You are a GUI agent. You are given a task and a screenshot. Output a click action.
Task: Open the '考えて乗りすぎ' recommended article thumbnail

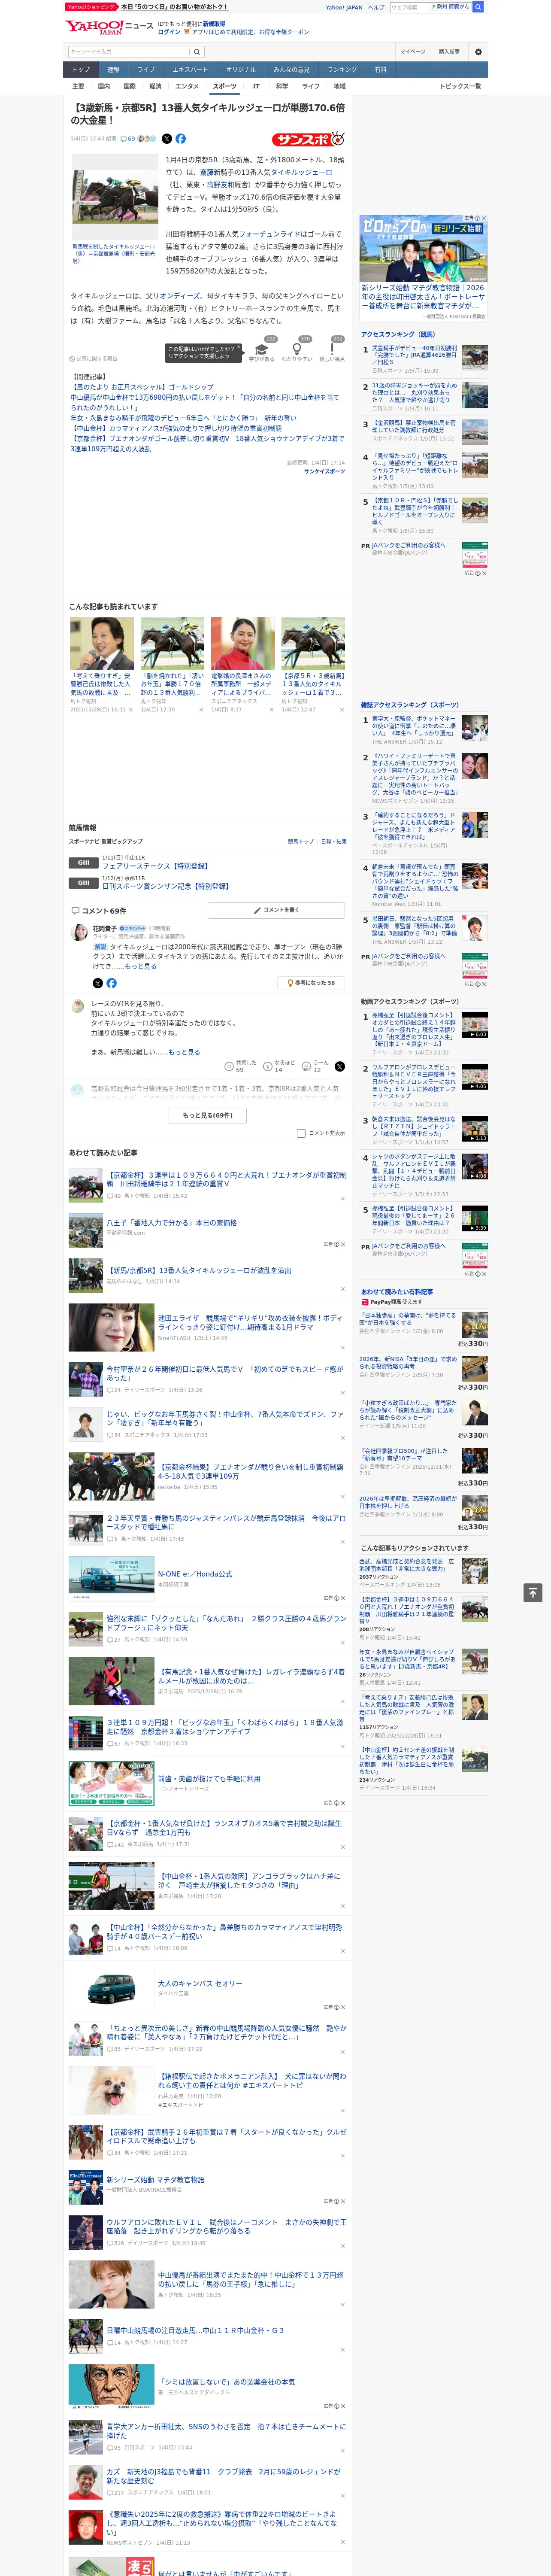pyautogui.click(x=102, y=643)
